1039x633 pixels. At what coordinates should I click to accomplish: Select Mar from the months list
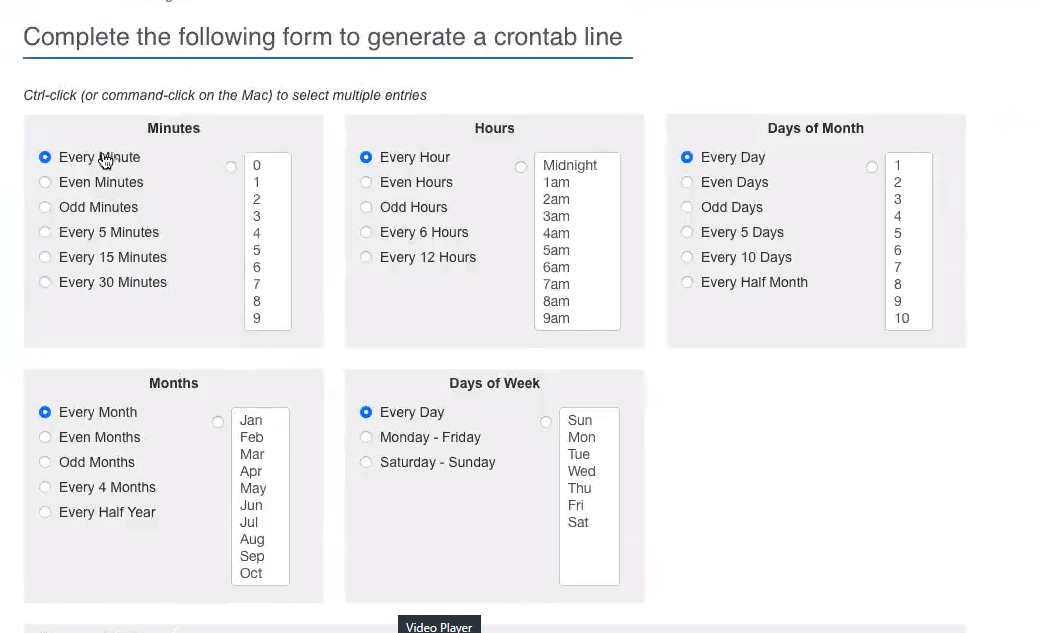point(251,453)
